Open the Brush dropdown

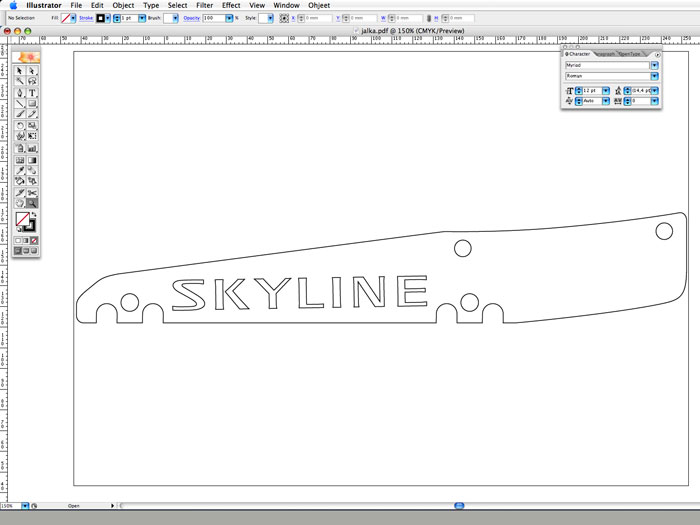(x=175, y=18)
